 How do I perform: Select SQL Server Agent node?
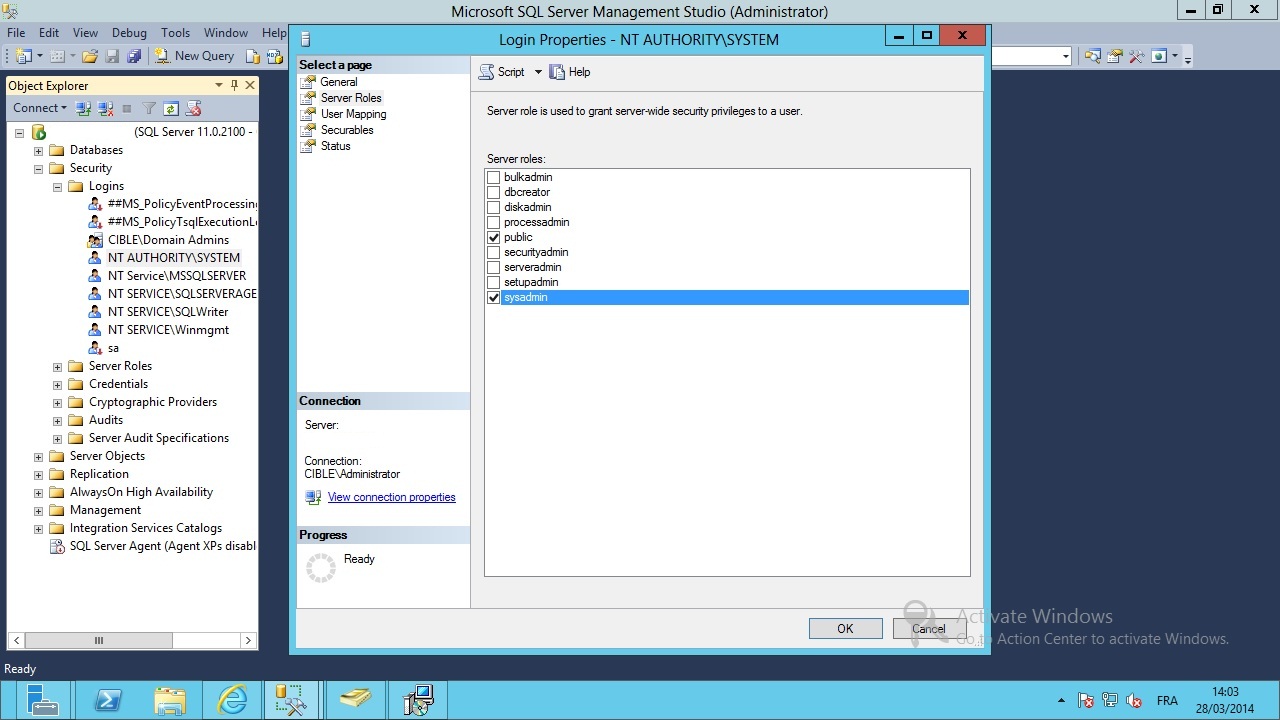(x=162, y=546)
